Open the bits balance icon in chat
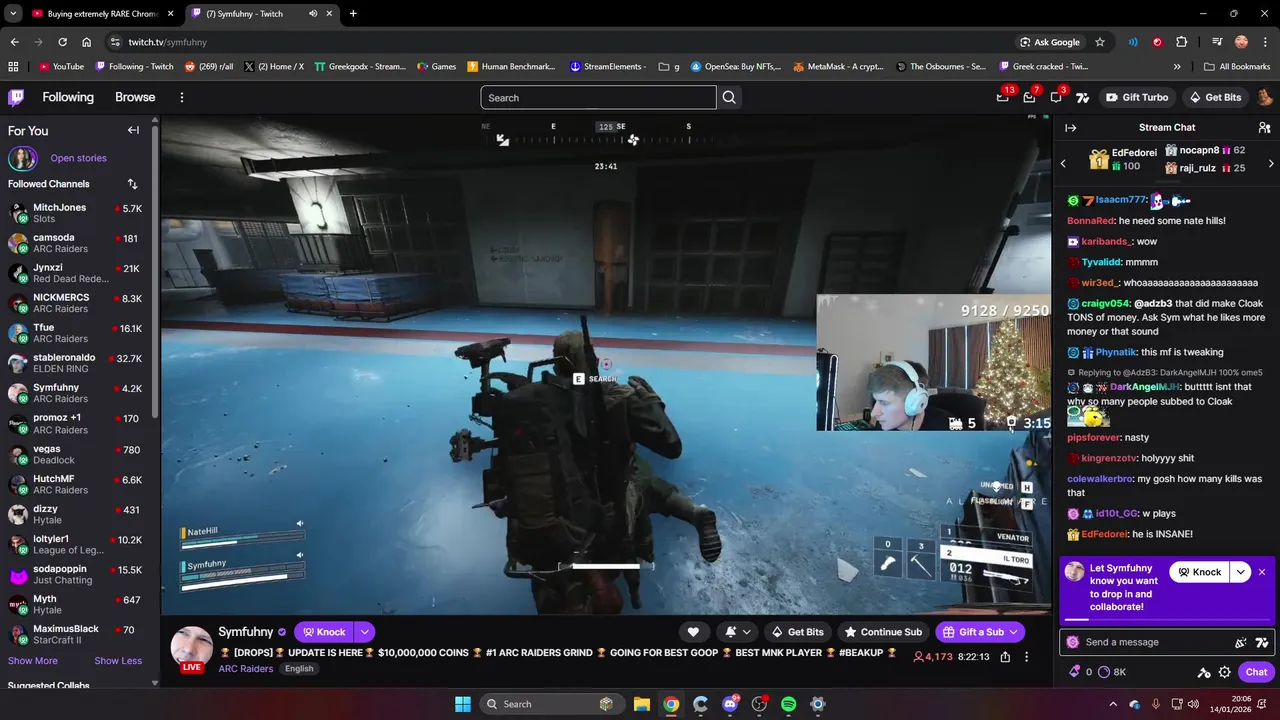This screenshot has height=720, width=1280. (1080, 672)
